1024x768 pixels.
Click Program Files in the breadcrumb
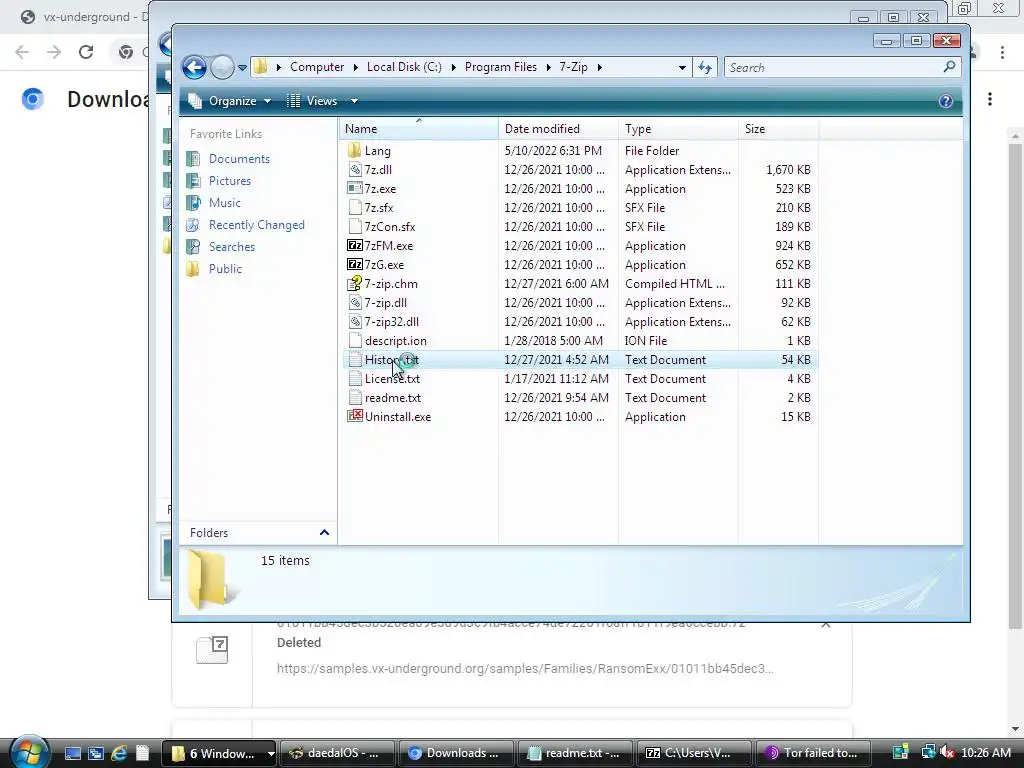click(x=501, y=67)
